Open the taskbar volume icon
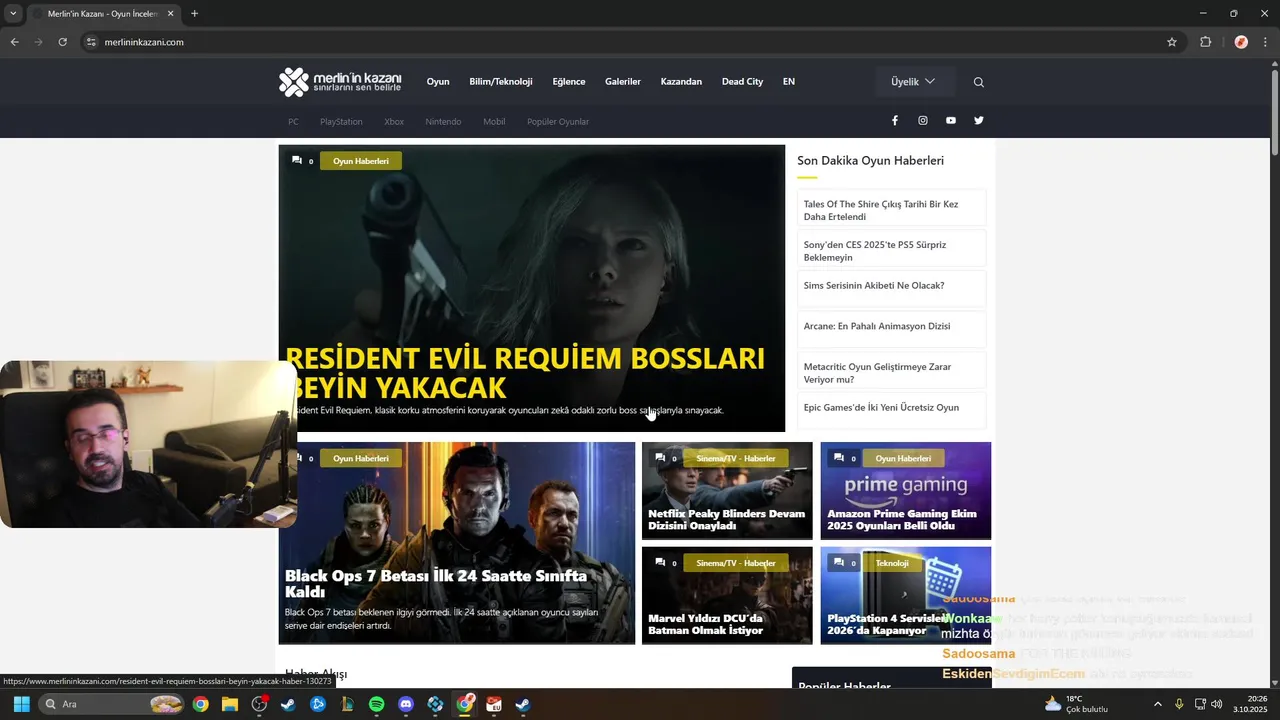Image resolution: width=1280 pixels, height=720 pixels. coord(1217,704)
